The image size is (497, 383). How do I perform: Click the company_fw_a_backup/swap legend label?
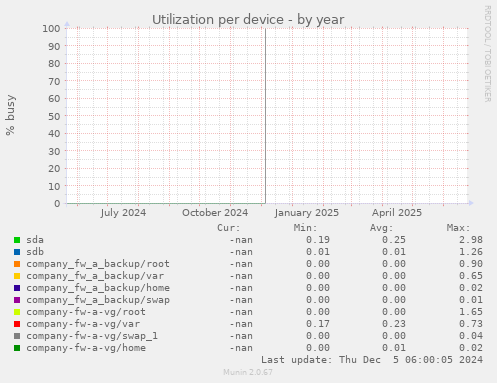pyautogui.click(x=98, y=300)
